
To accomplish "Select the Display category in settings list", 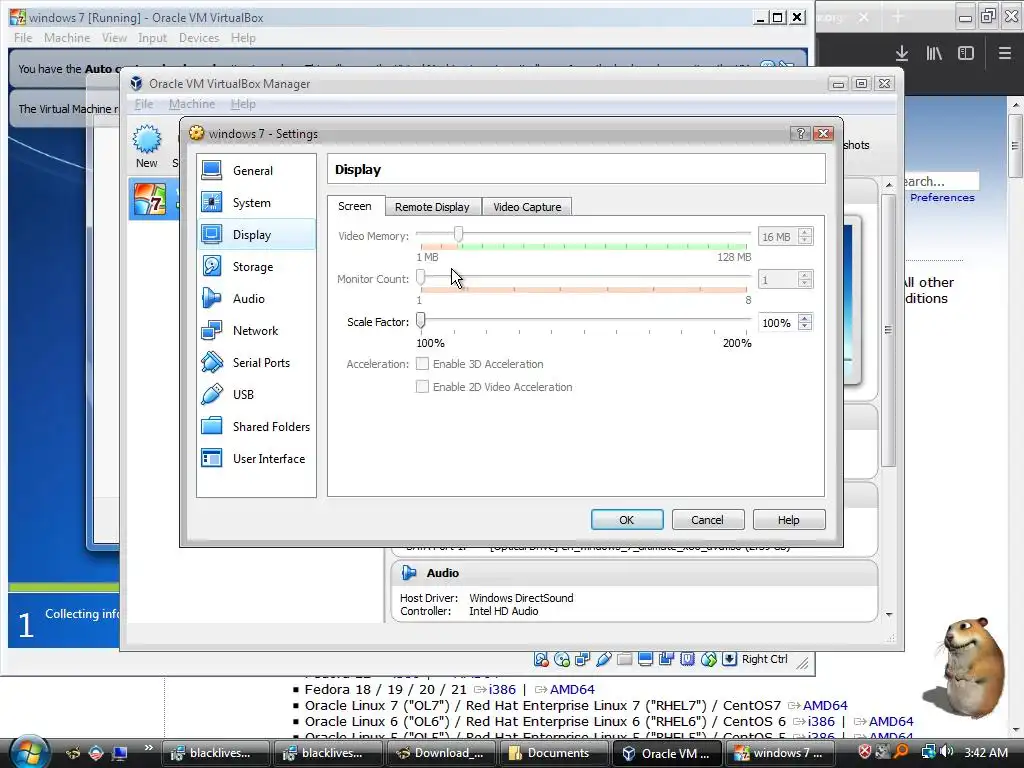I will click(256, 234).
